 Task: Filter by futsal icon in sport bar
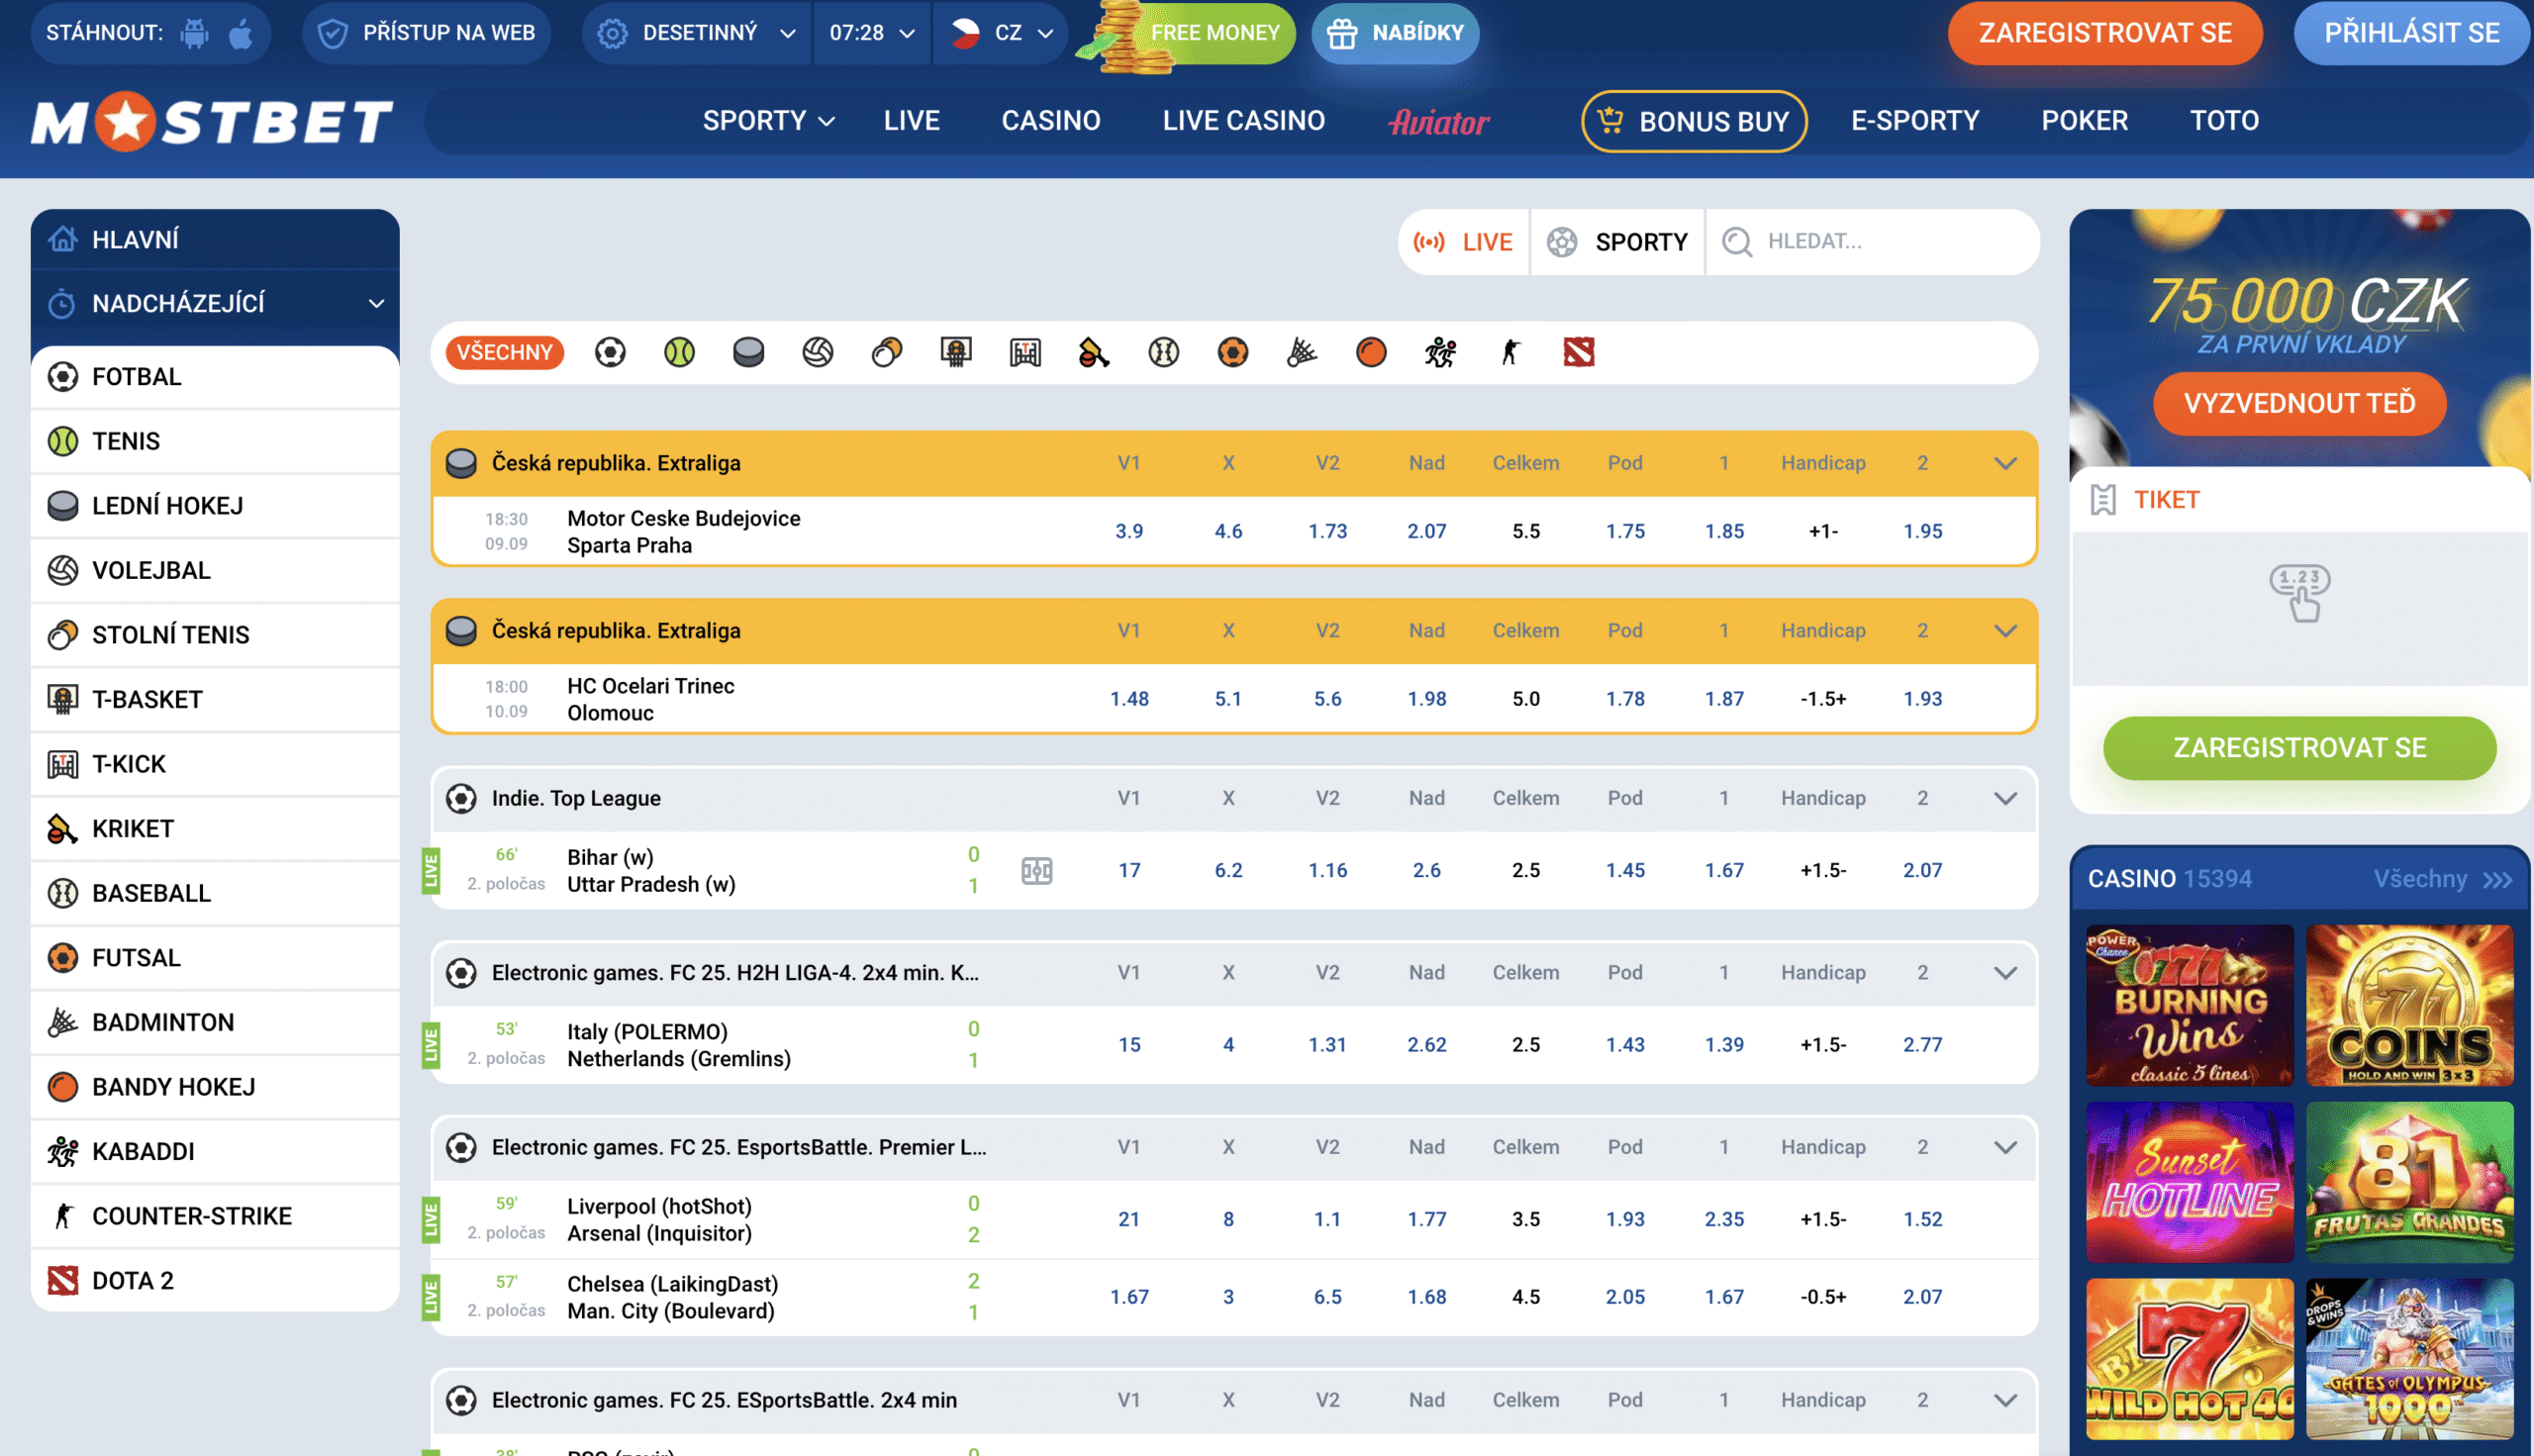(x=1233, y=352)
